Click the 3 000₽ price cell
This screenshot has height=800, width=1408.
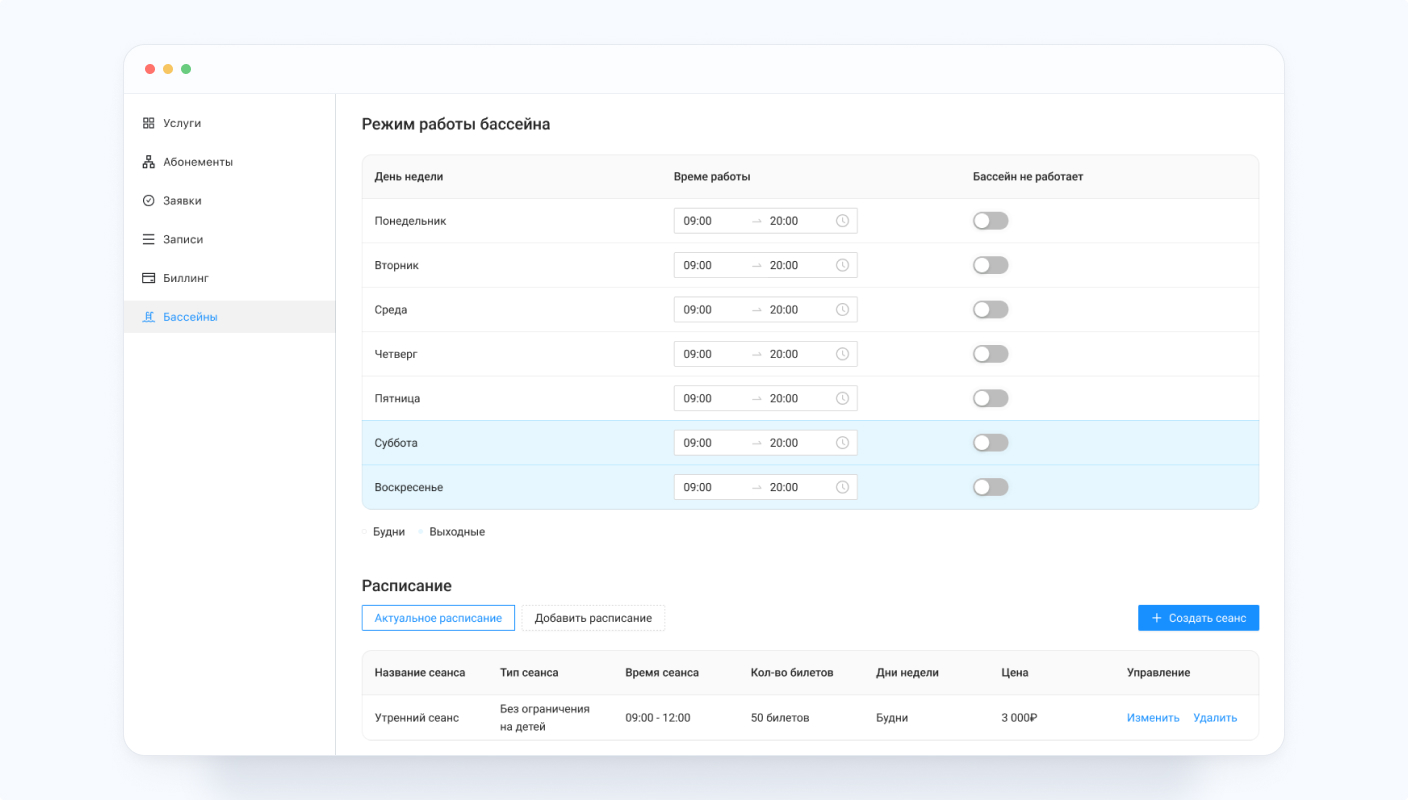click(1019, 718)
